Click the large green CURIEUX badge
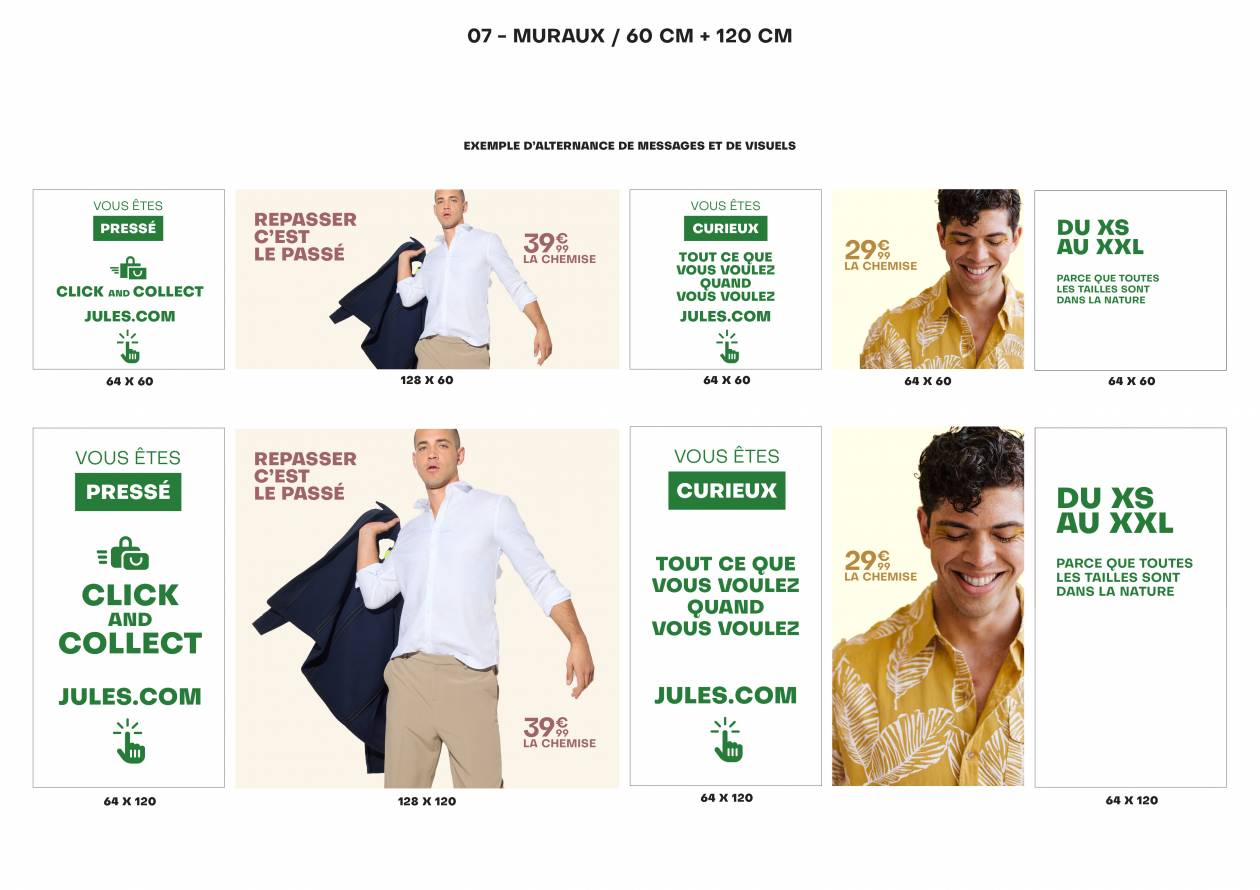This screenshot has height=890, width=1260. pos(727,490)
